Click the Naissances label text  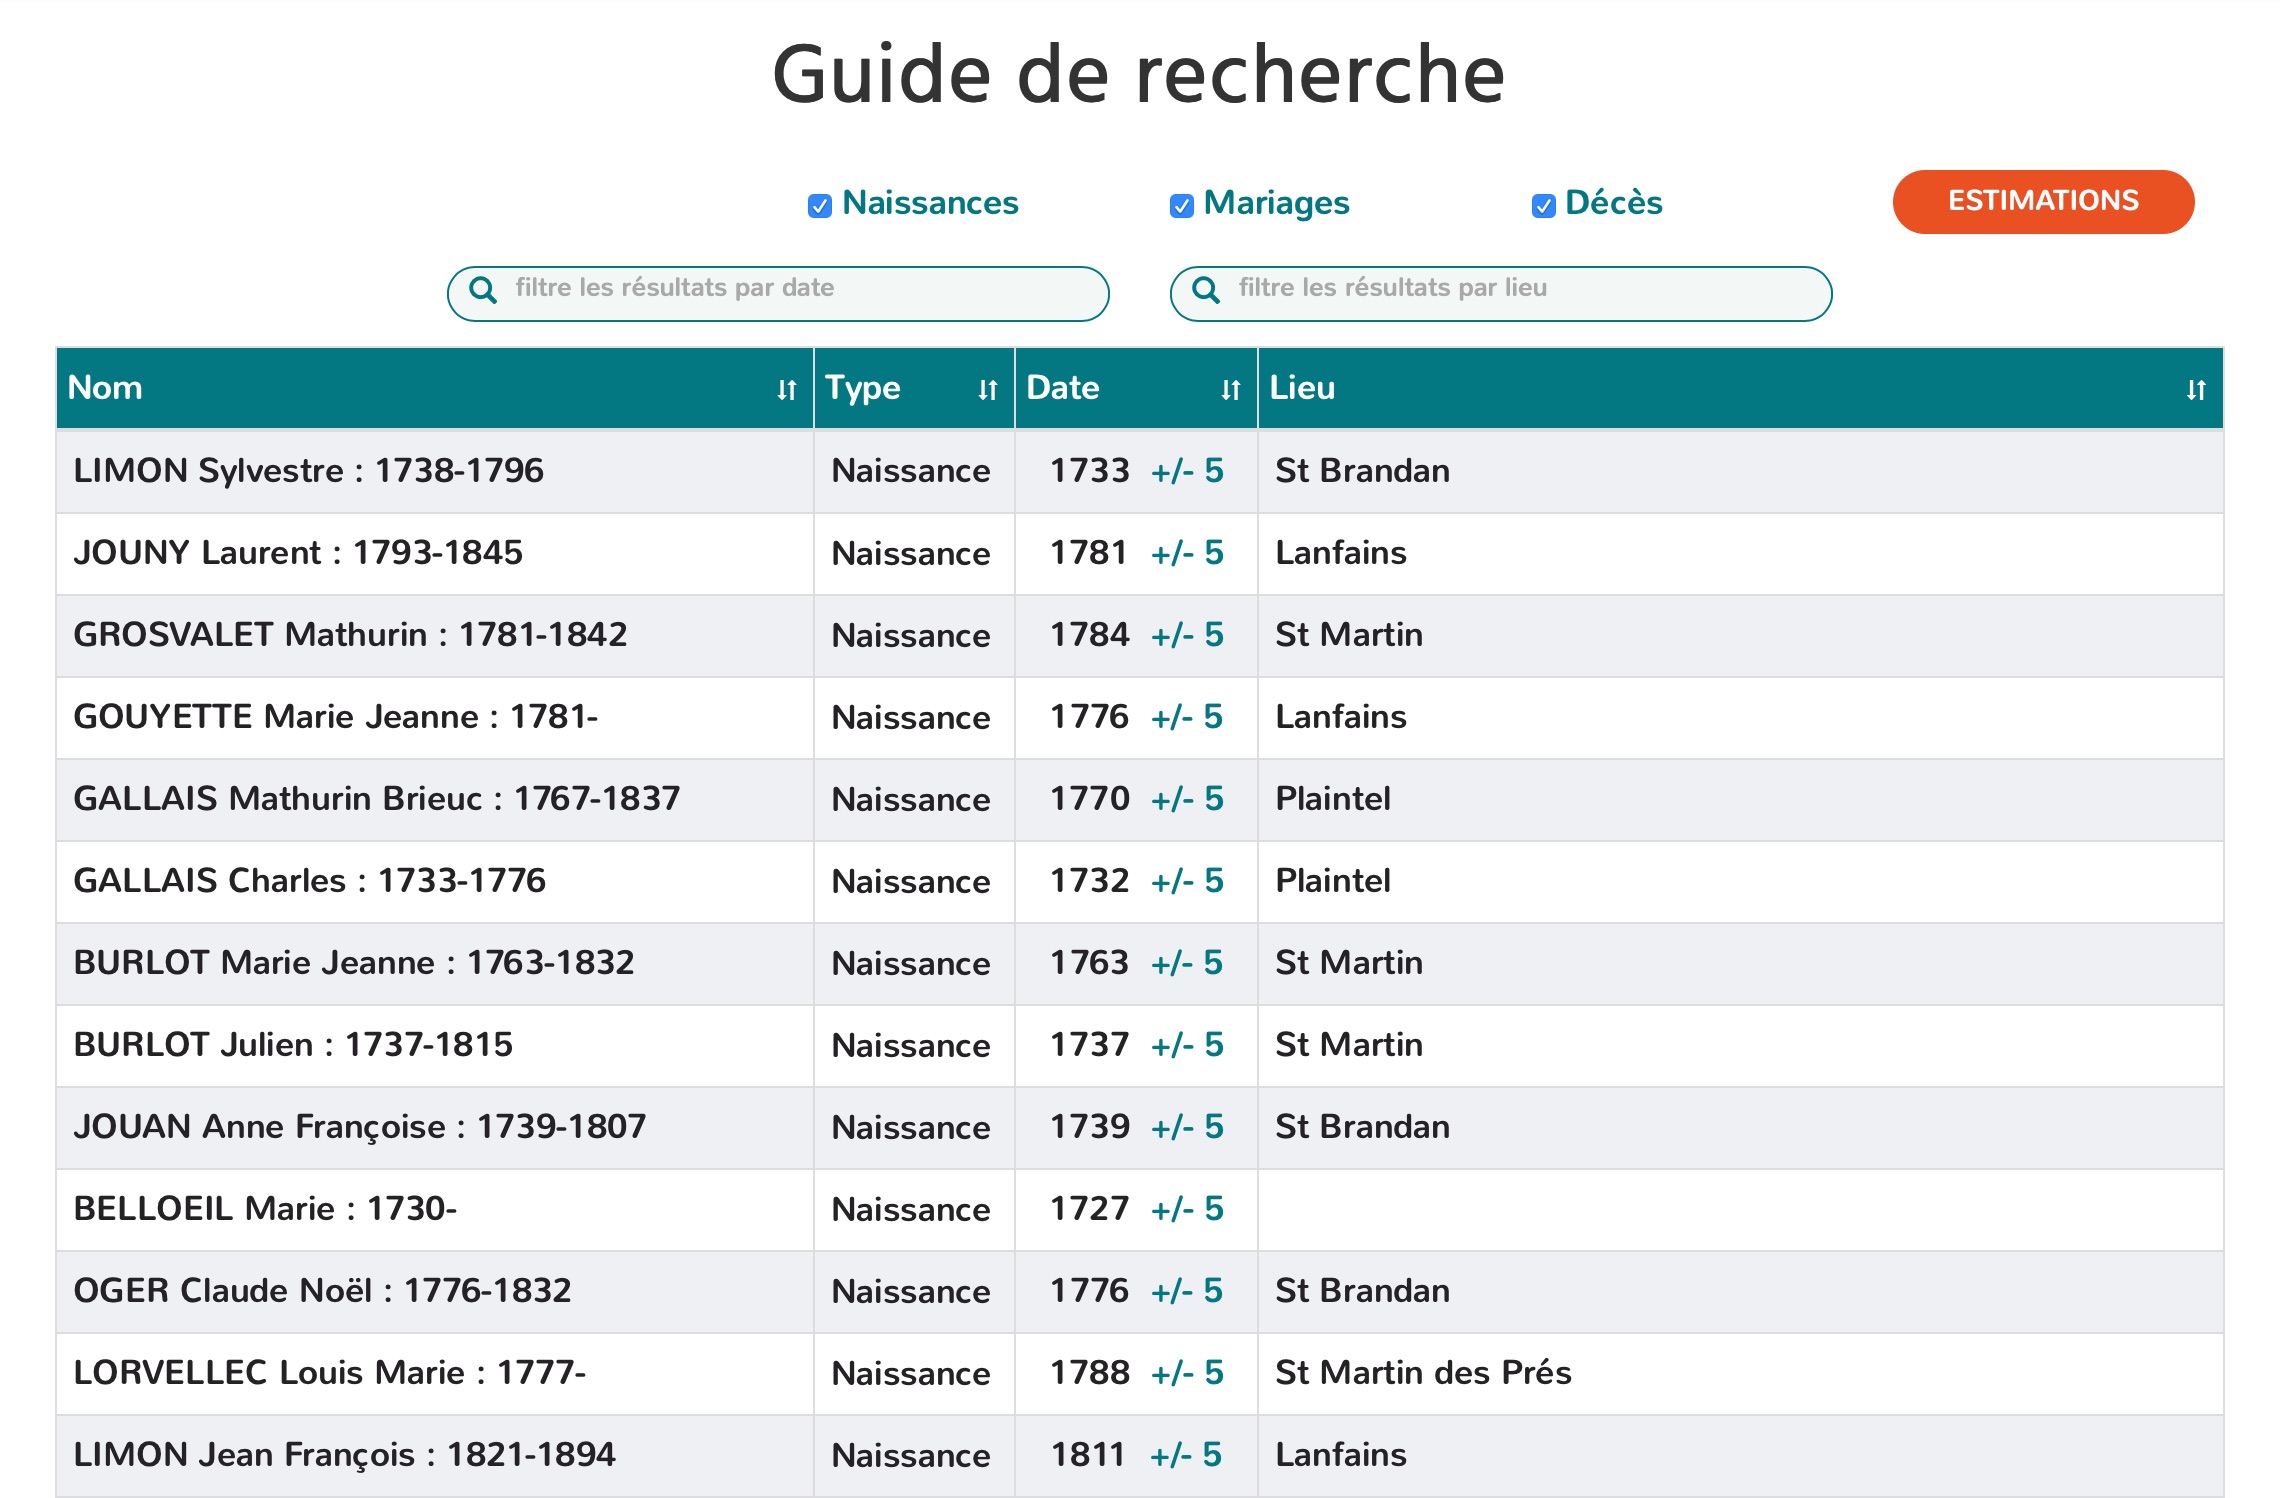[930, 203]
